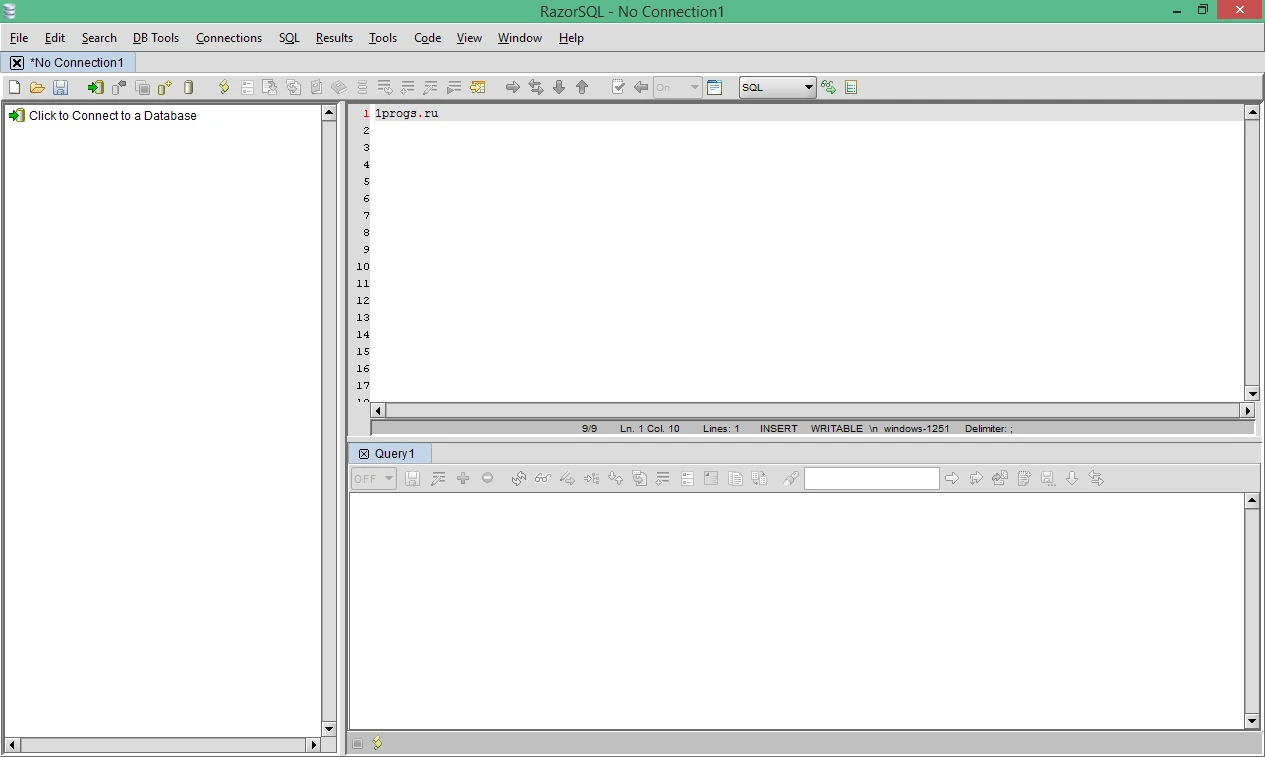Open the OFF dropdown in results toolbar
Image resolution: width=1265 pixels, height=757 pixels.
374,478
